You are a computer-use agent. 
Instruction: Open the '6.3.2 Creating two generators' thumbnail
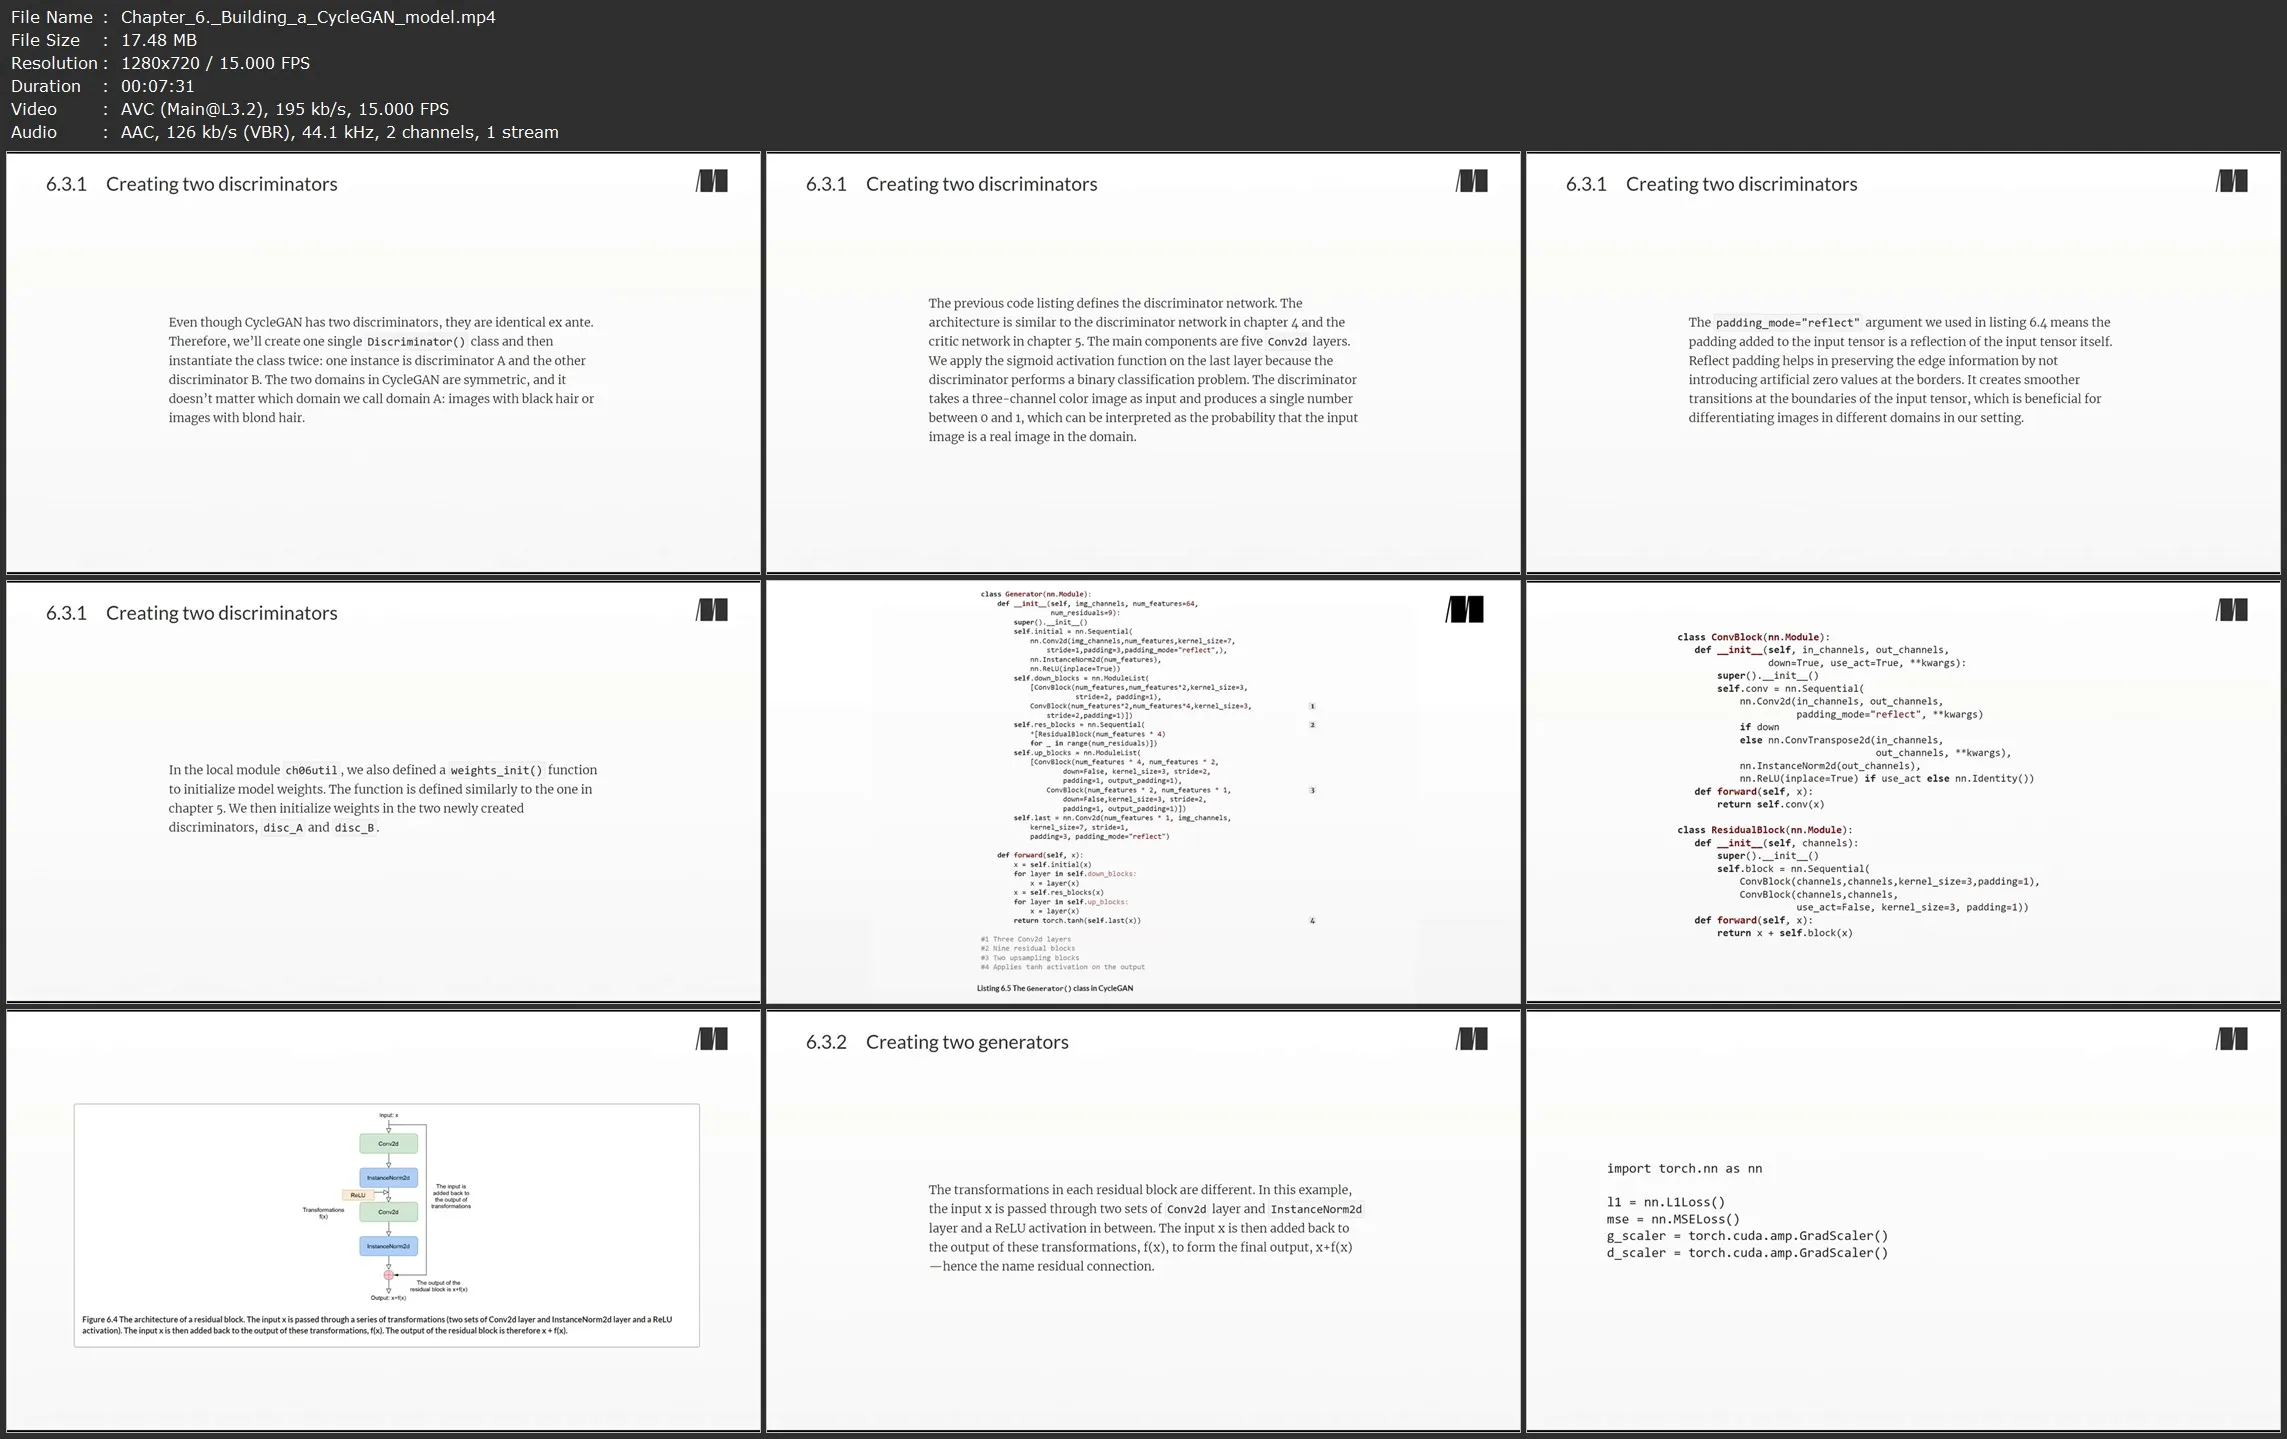click(x=1143, y=1220)
